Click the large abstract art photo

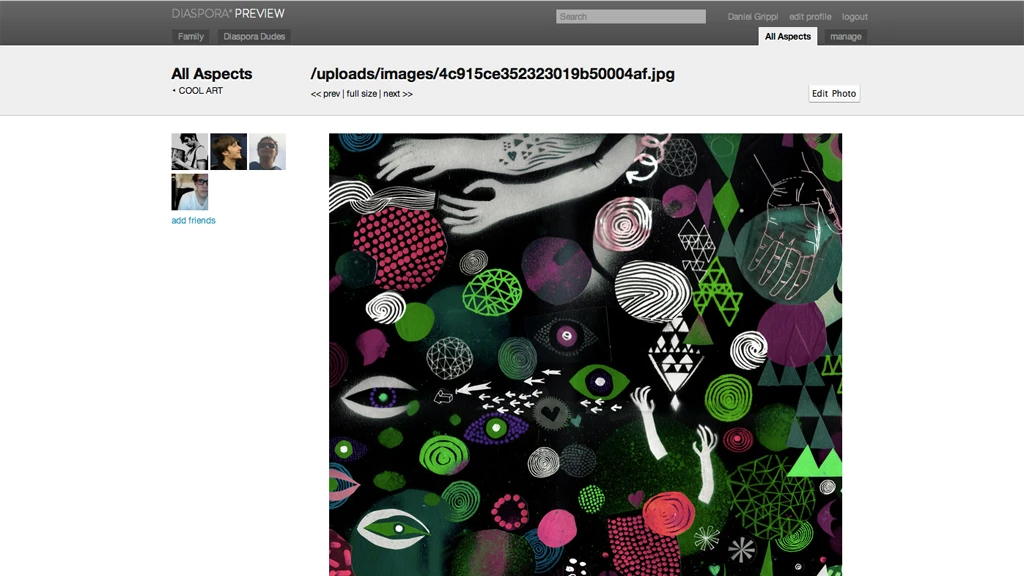pyautogui.click(x=585, y=355)
